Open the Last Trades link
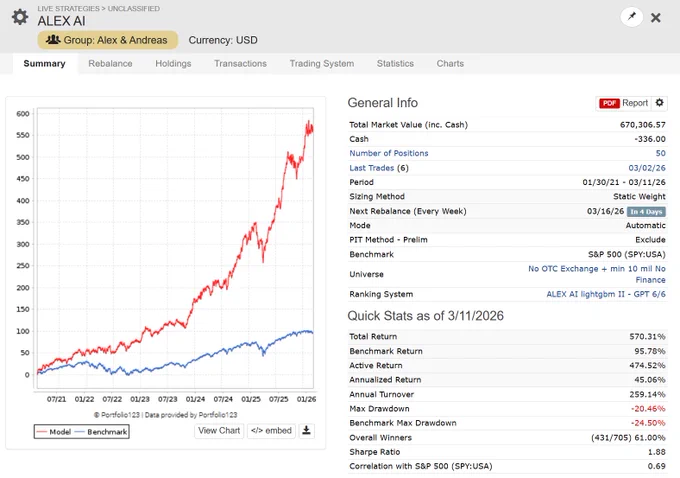Screen dimensions: 680x478 [371, 168]
